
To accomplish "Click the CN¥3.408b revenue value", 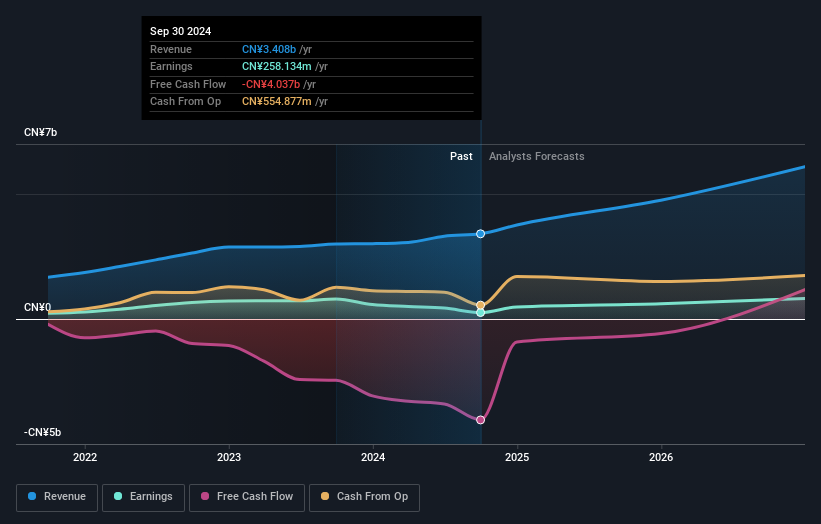I will tap(269, 49).
